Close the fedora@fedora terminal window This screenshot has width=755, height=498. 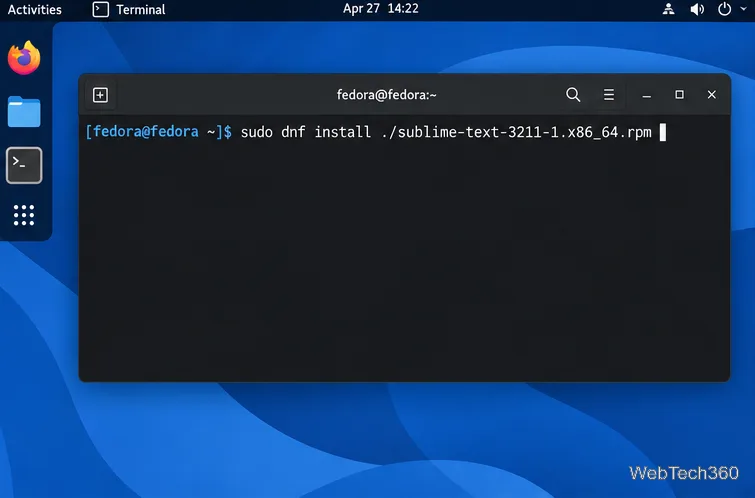pos(712,94)
